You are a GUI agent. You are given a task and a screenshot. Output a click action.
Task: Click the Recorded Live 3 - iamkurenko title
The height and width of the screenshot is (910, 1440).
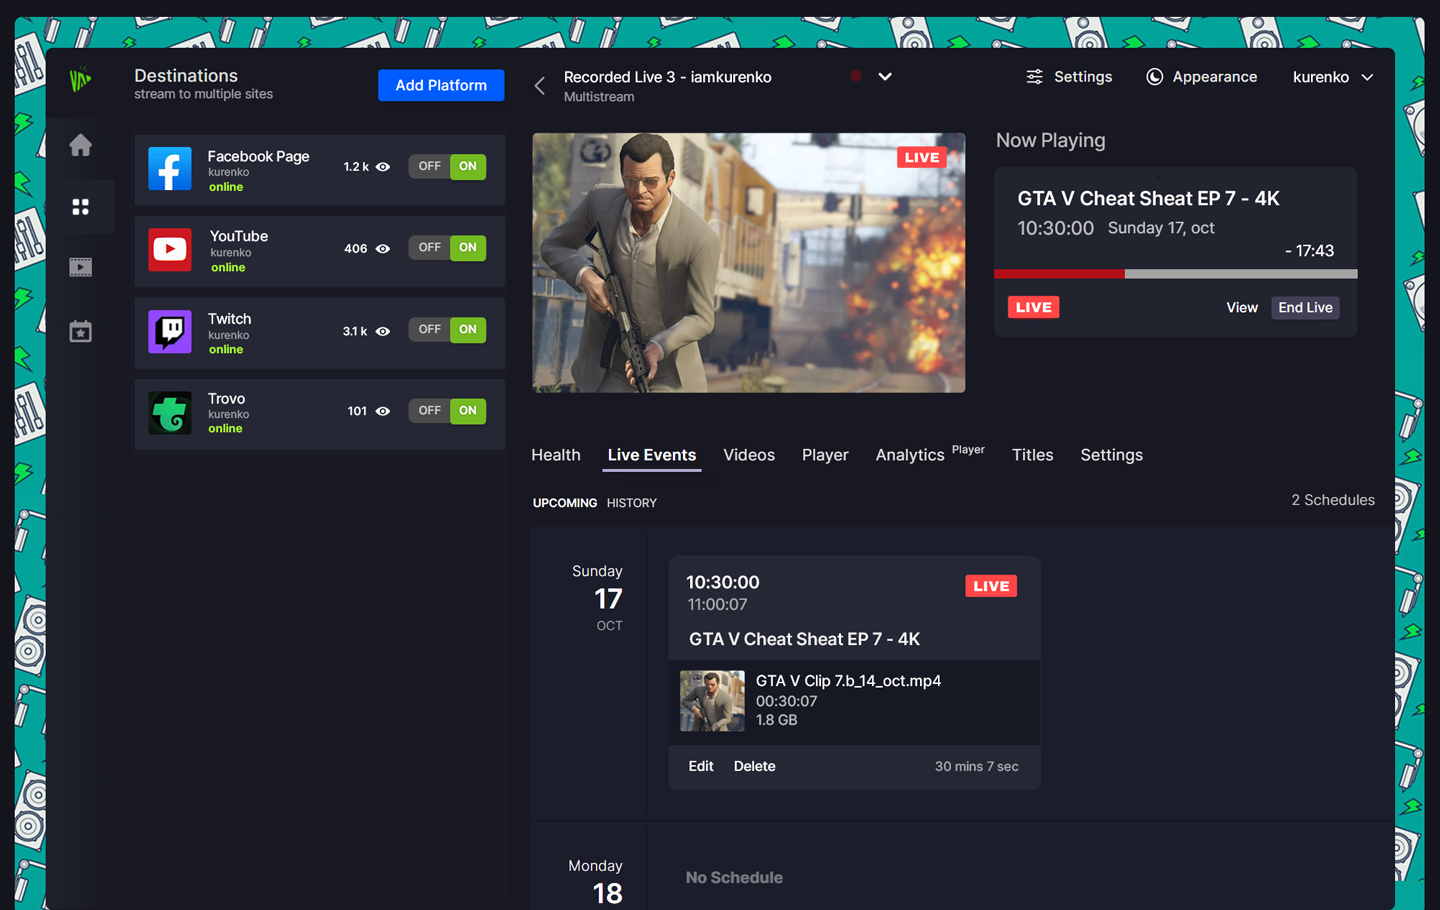coord(668,77)
